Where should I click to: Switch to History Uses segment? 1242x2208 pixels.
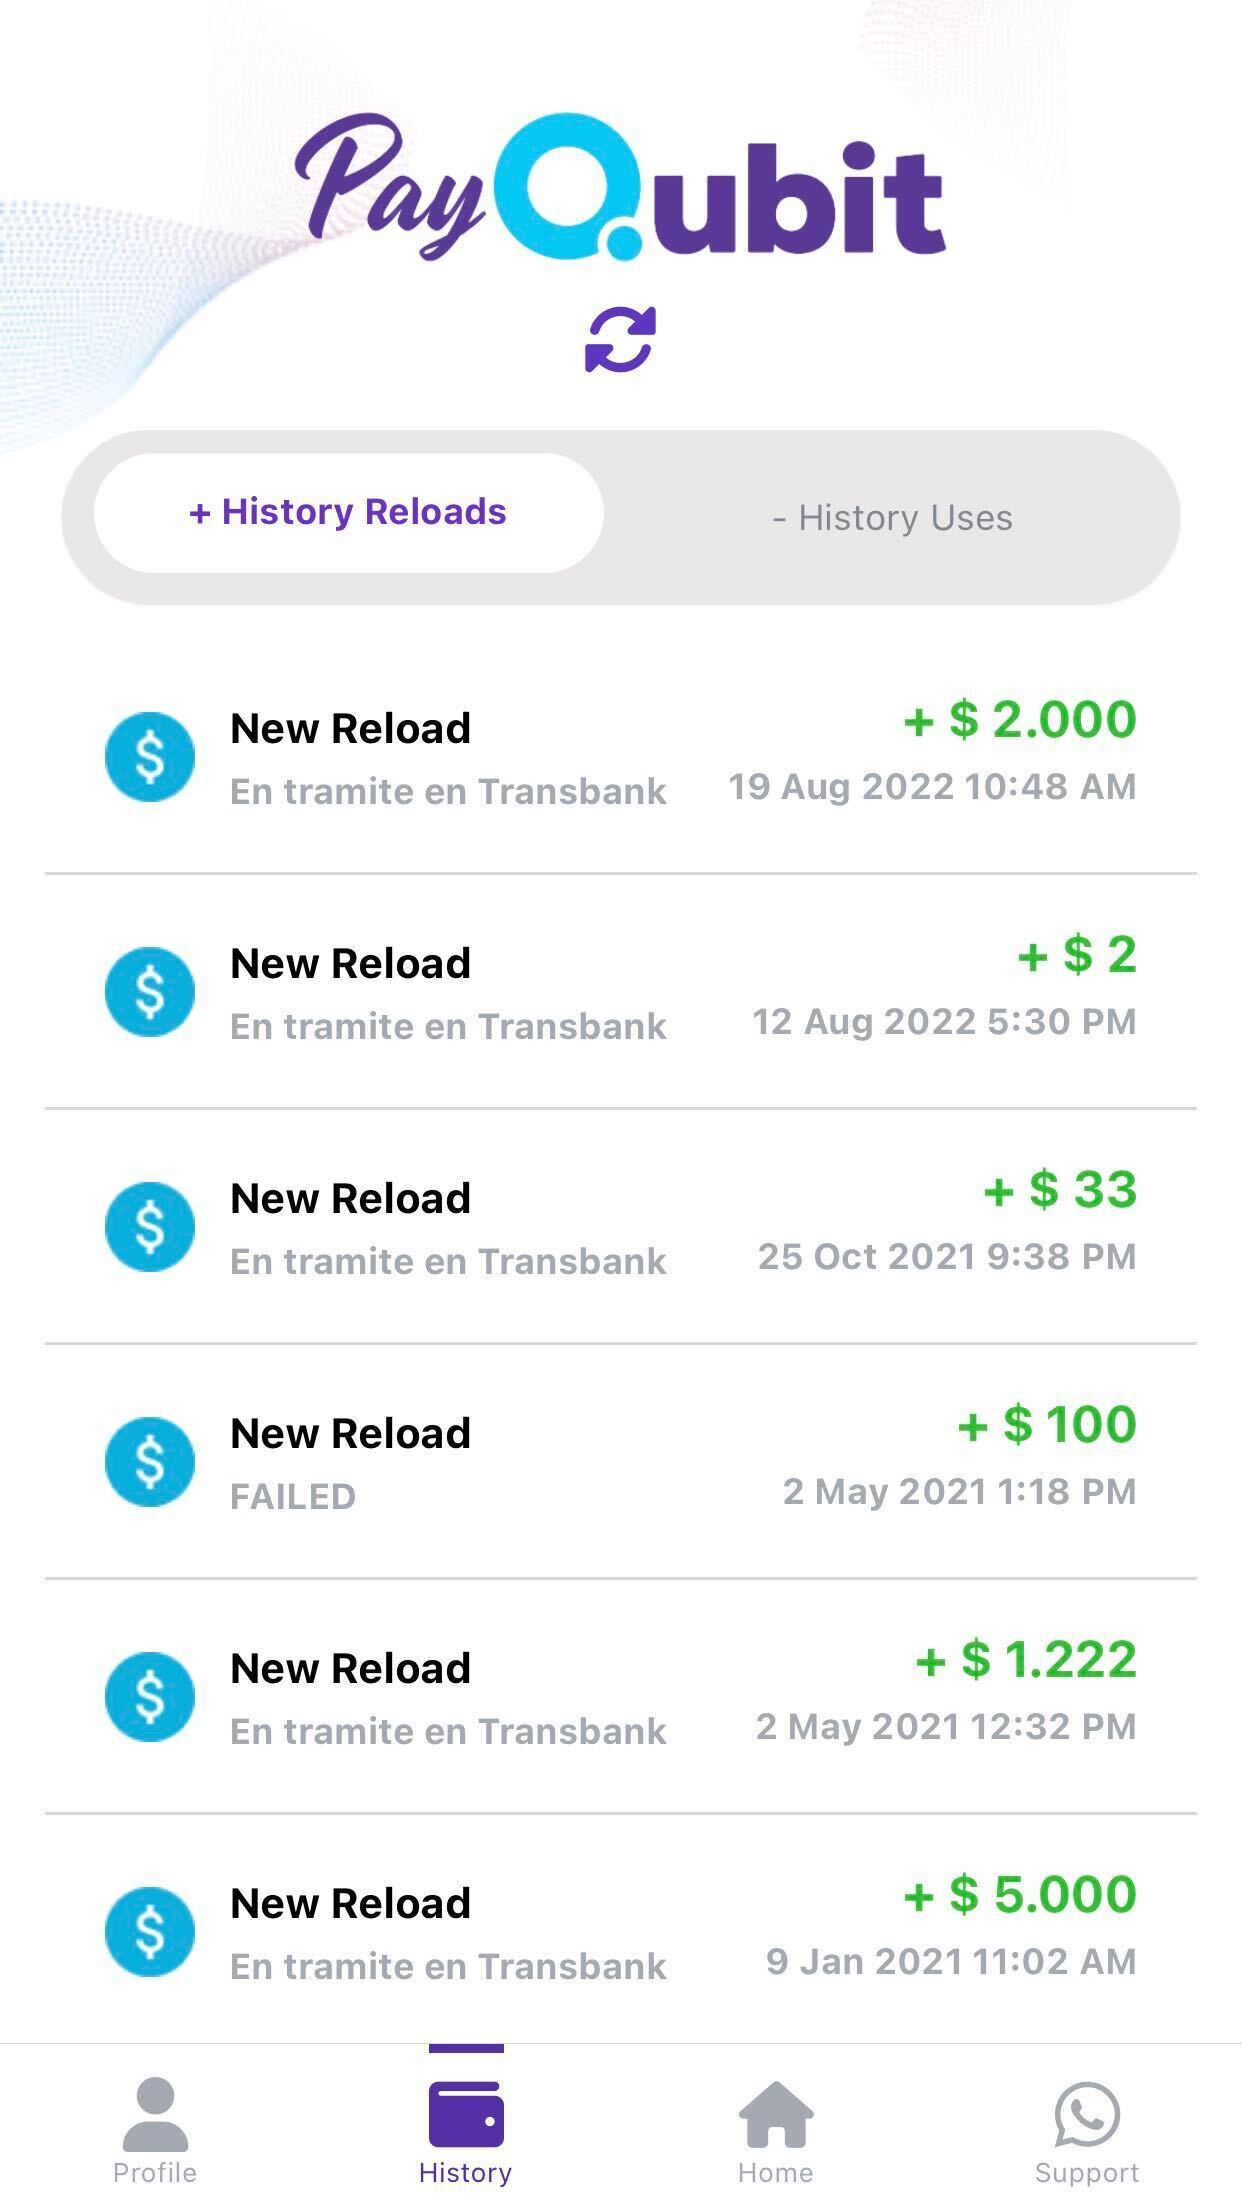[x=892, y=518]
